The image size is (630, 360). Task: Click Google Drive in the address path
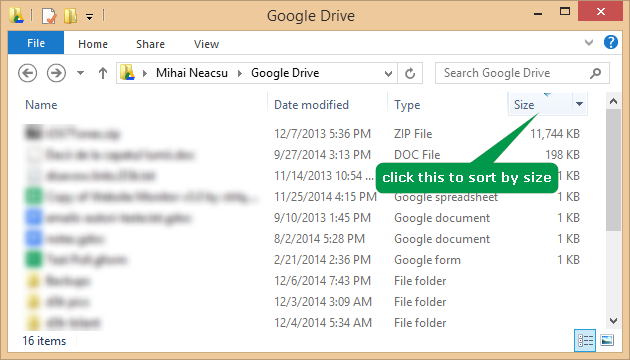click(x=285, y=73)
